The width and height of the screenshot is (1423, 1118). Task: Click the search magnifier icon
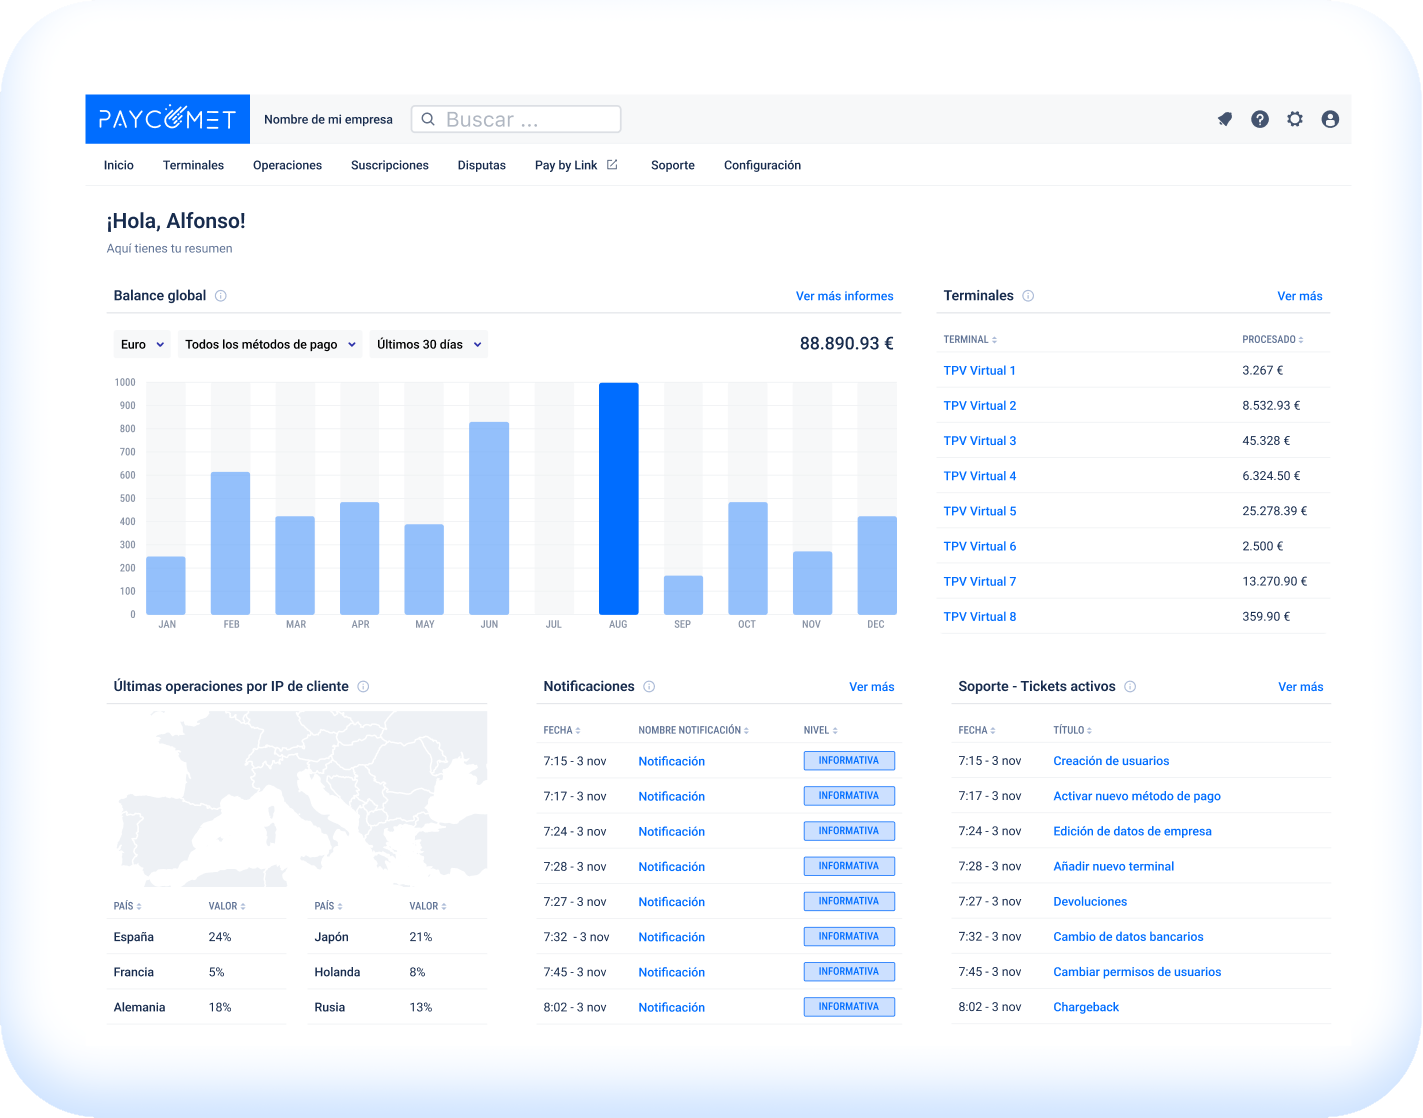(x=428, y=119)
